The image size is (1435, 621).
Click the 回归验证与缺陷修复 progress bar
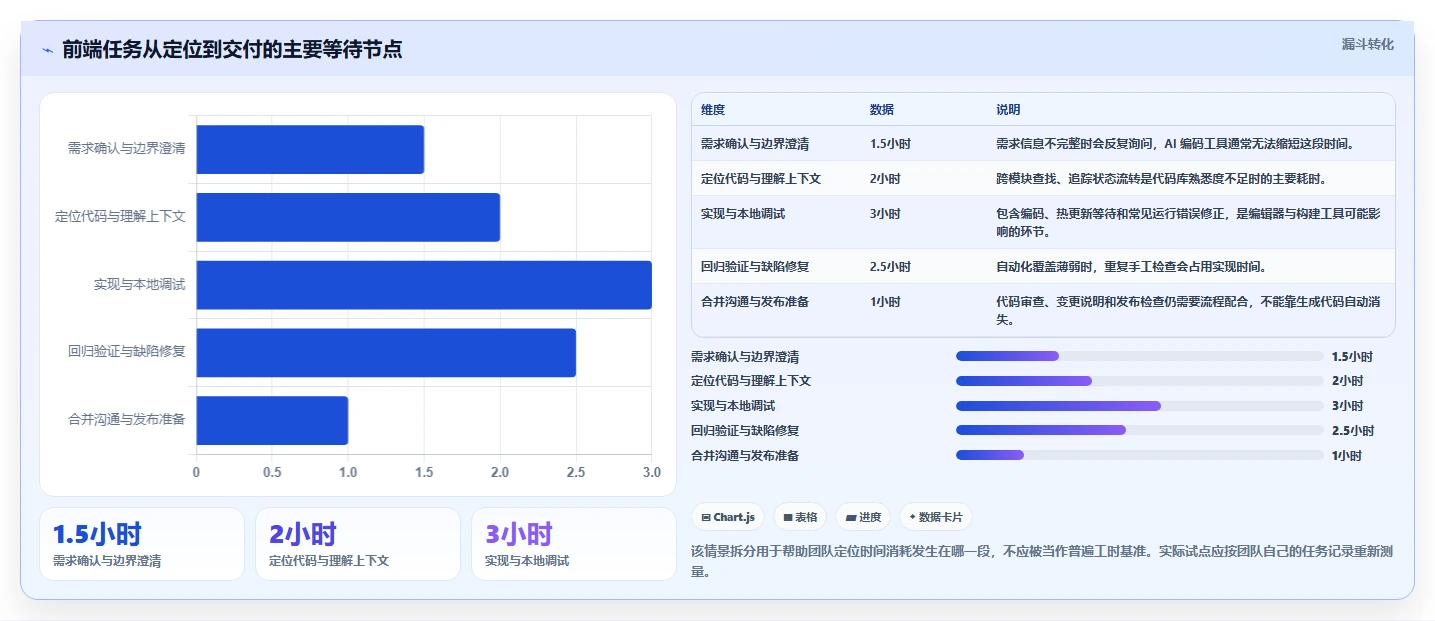(1140, 430)
